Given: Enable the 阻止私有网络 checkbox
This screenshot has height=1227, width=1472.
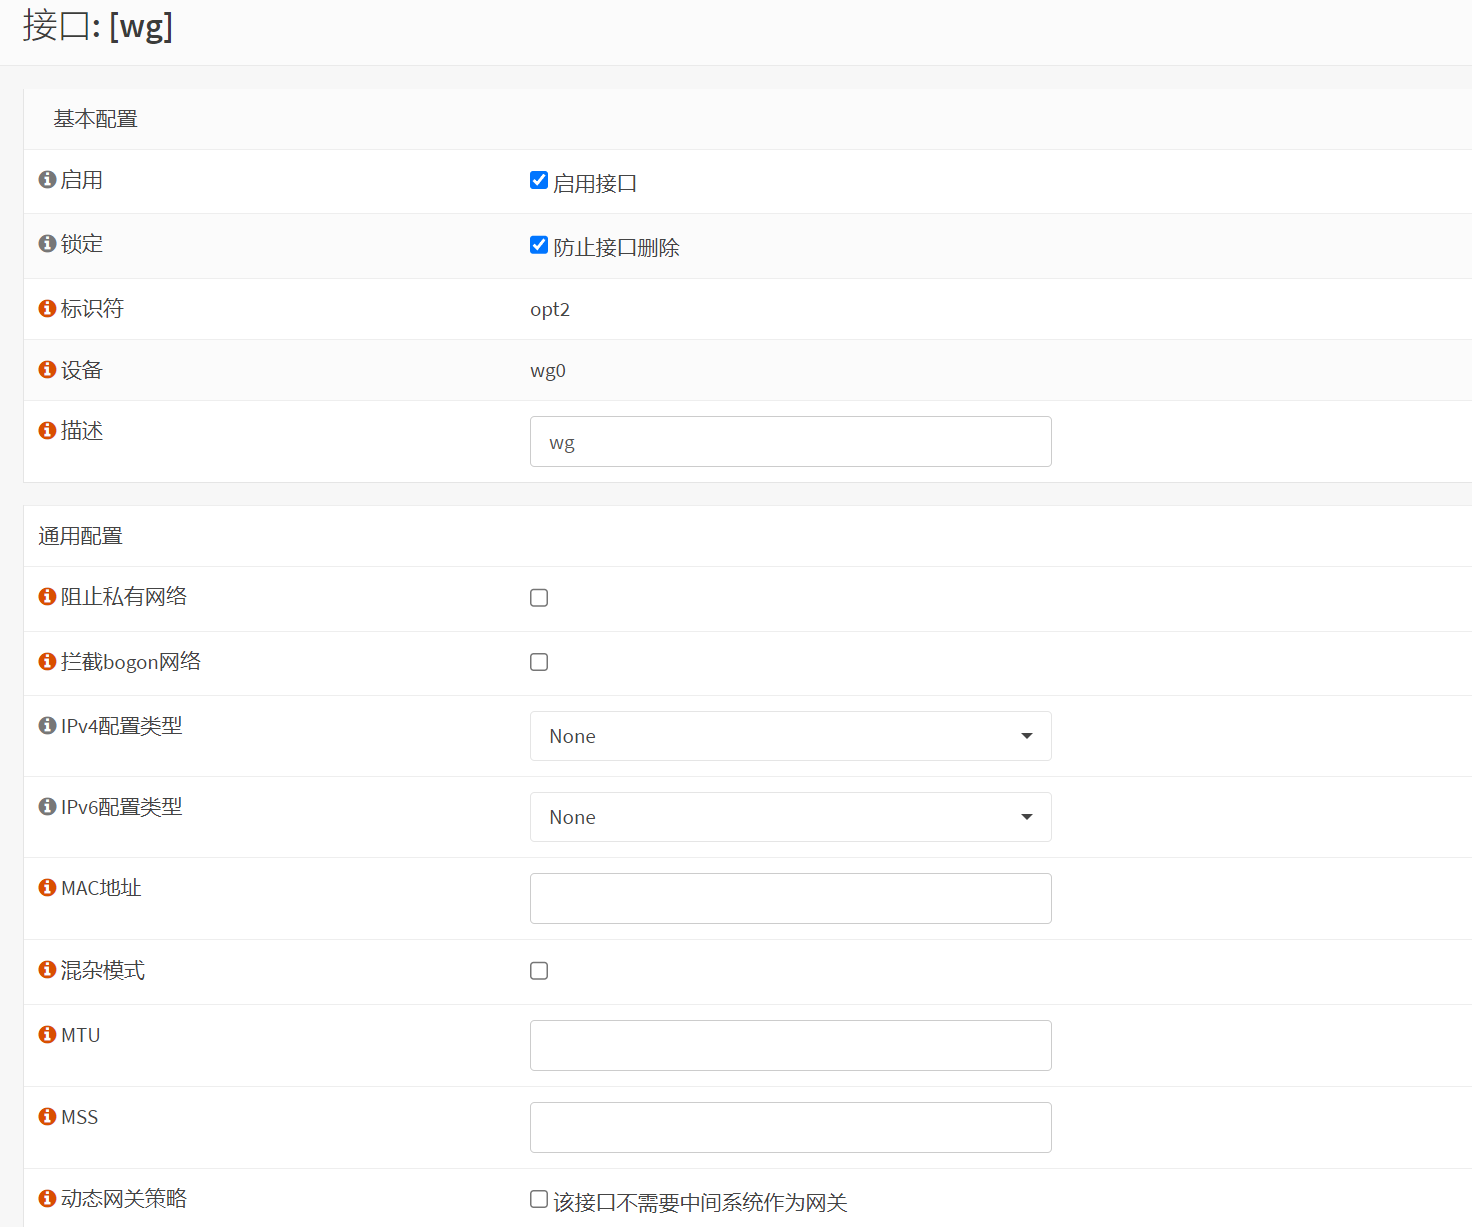Looking at the screenshot, I should (539, 598).
